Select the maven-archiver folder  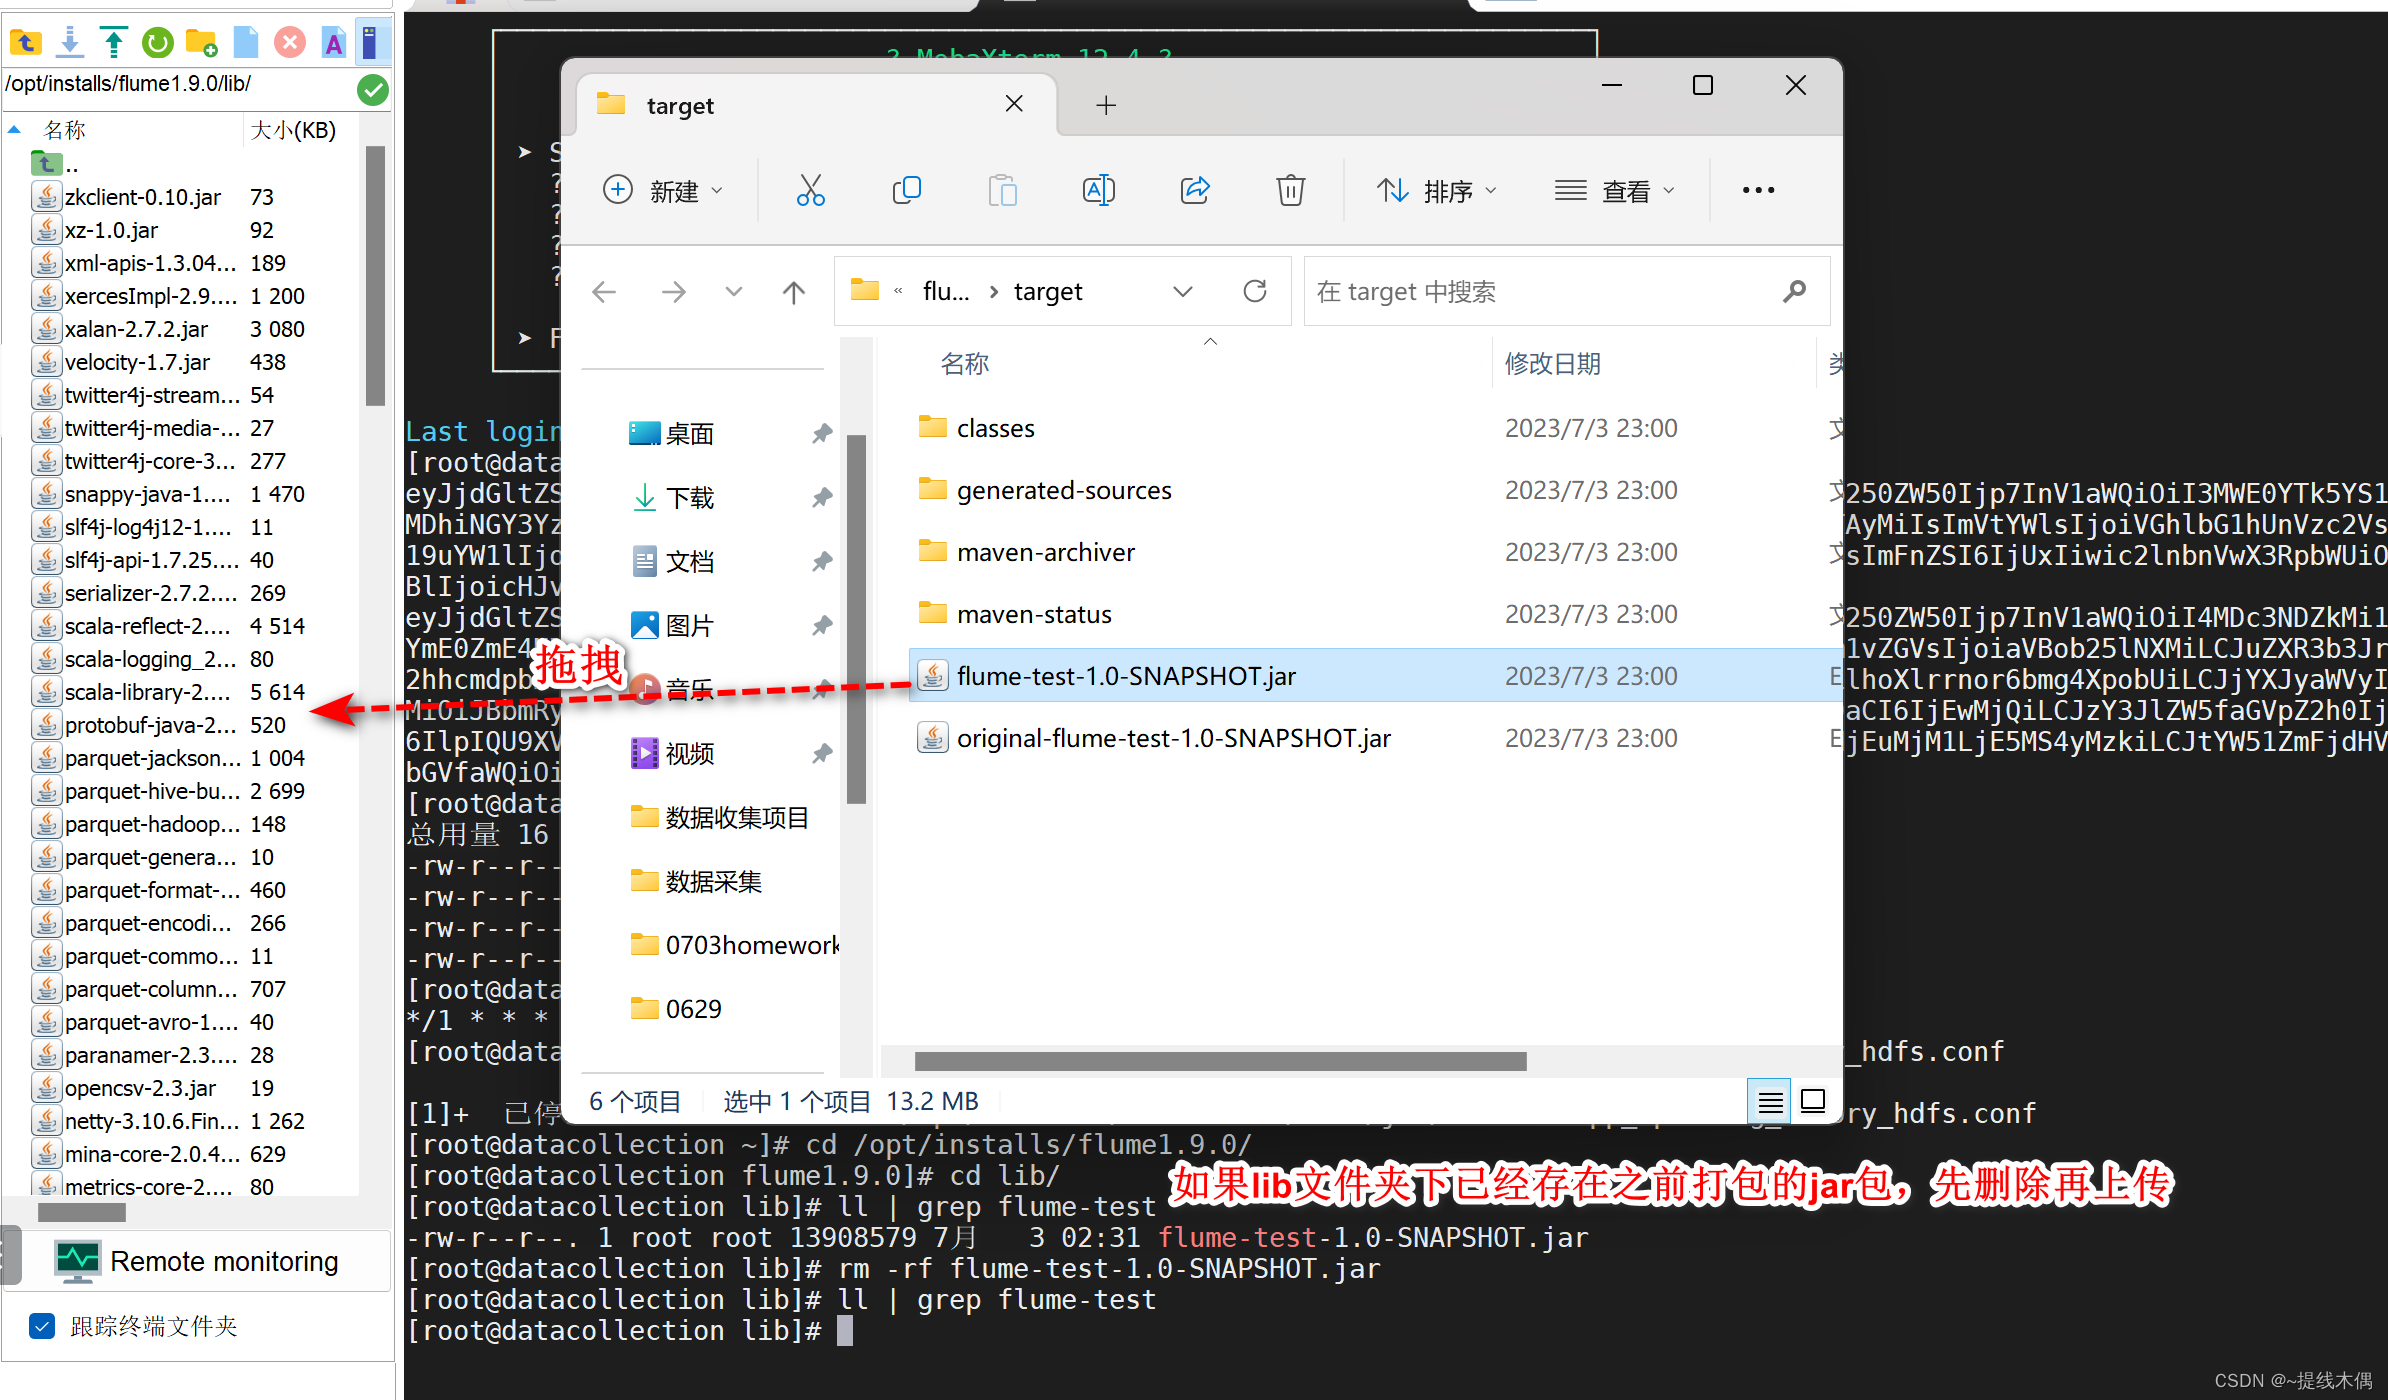click(x=1376, y=552)
